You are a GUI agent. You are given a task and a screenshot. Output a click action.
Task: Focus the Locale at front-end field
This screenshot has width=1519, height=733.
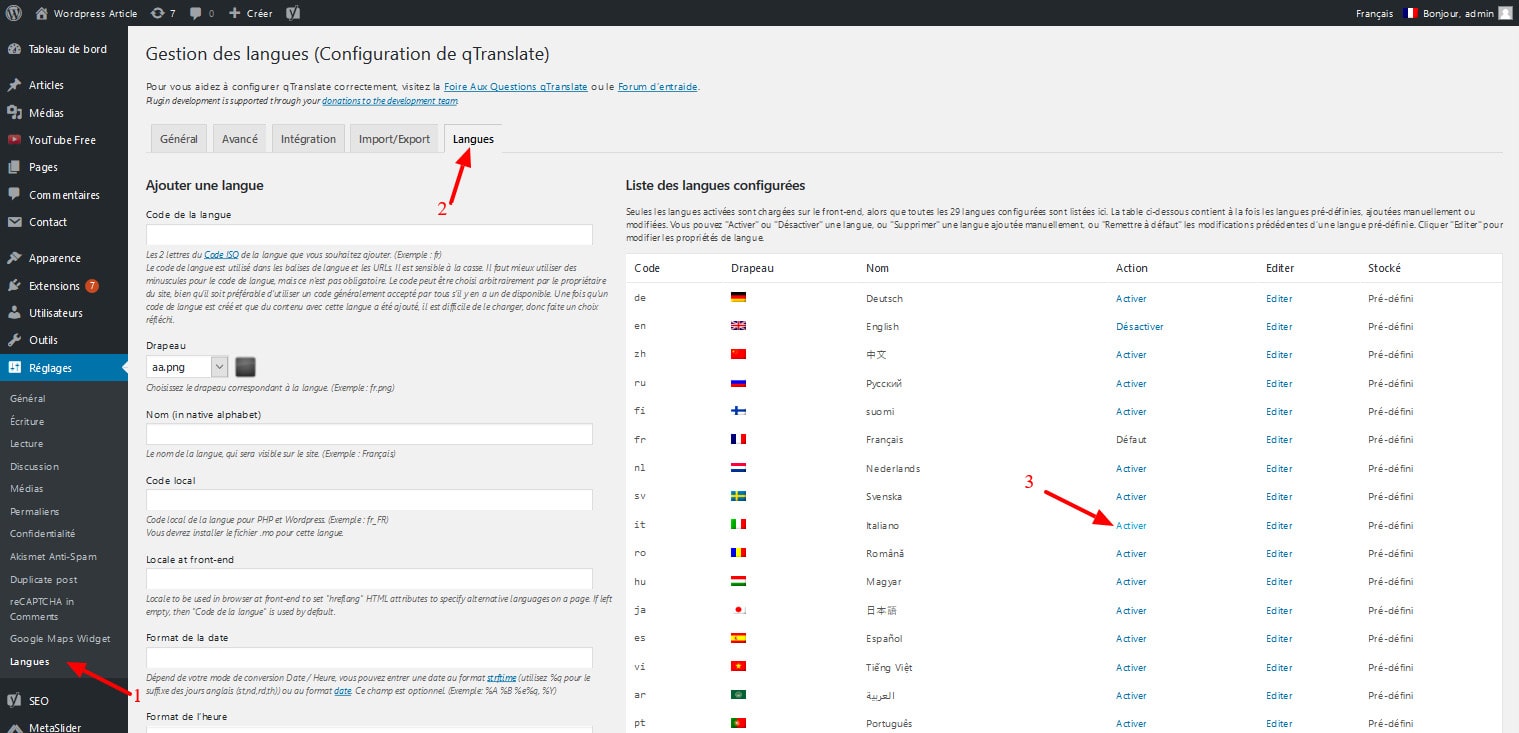(x=369, y=579)
